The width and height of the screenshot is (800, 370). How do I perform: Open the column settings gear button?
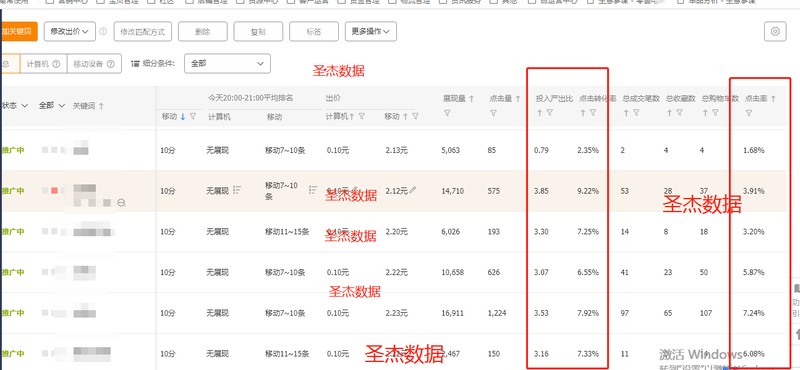(775, 32)
